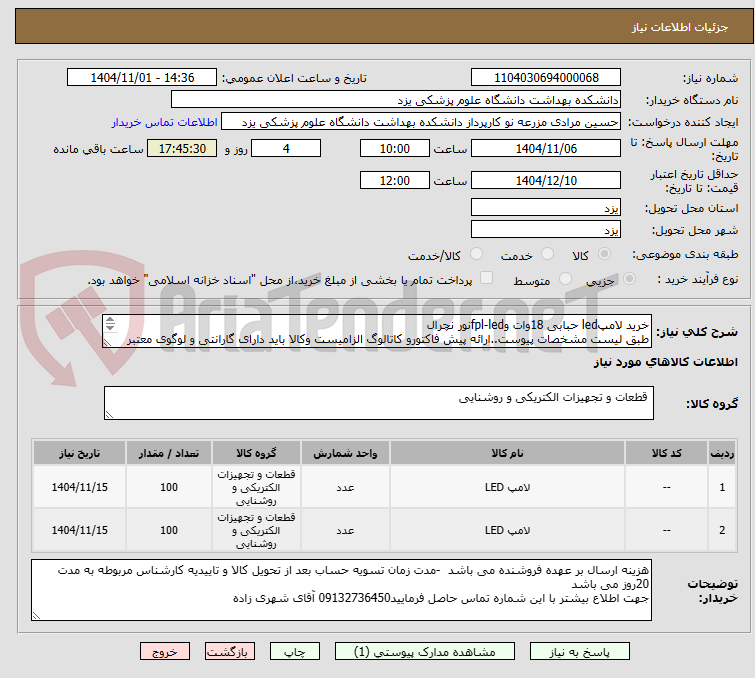Screen dimensions: 755x678
Task: Choose the جزیی purchase process radio
Action: (629, 279)
